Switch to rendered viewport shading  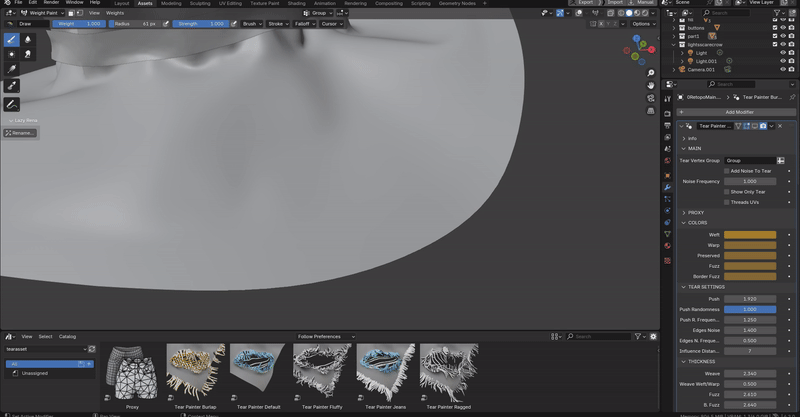(x=645, y=13)
